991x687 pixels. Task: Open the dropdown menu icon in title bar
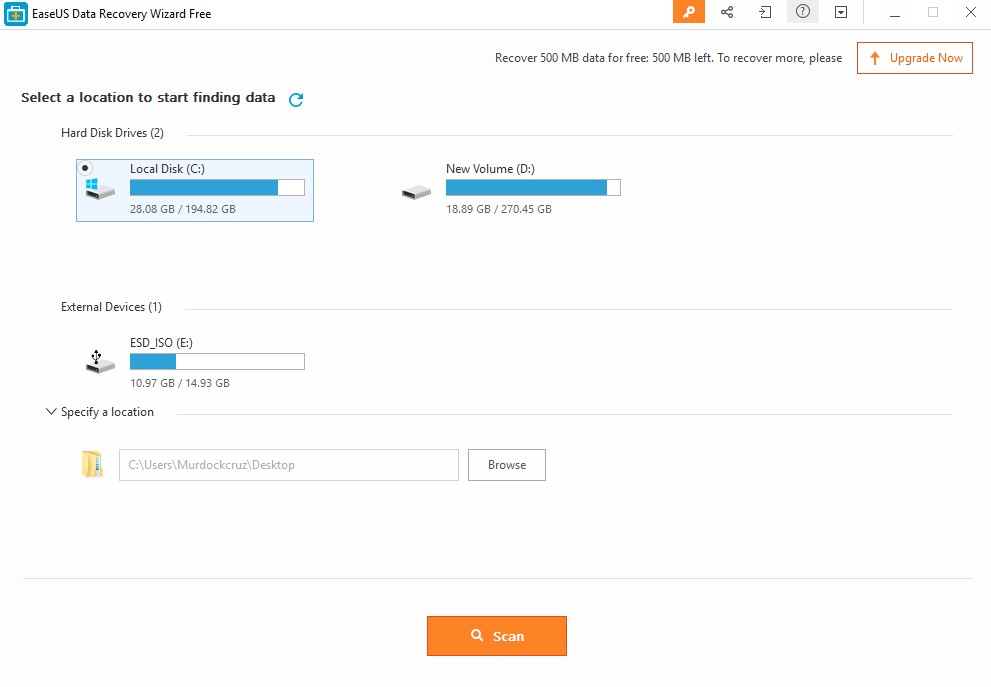pos(841,12)
